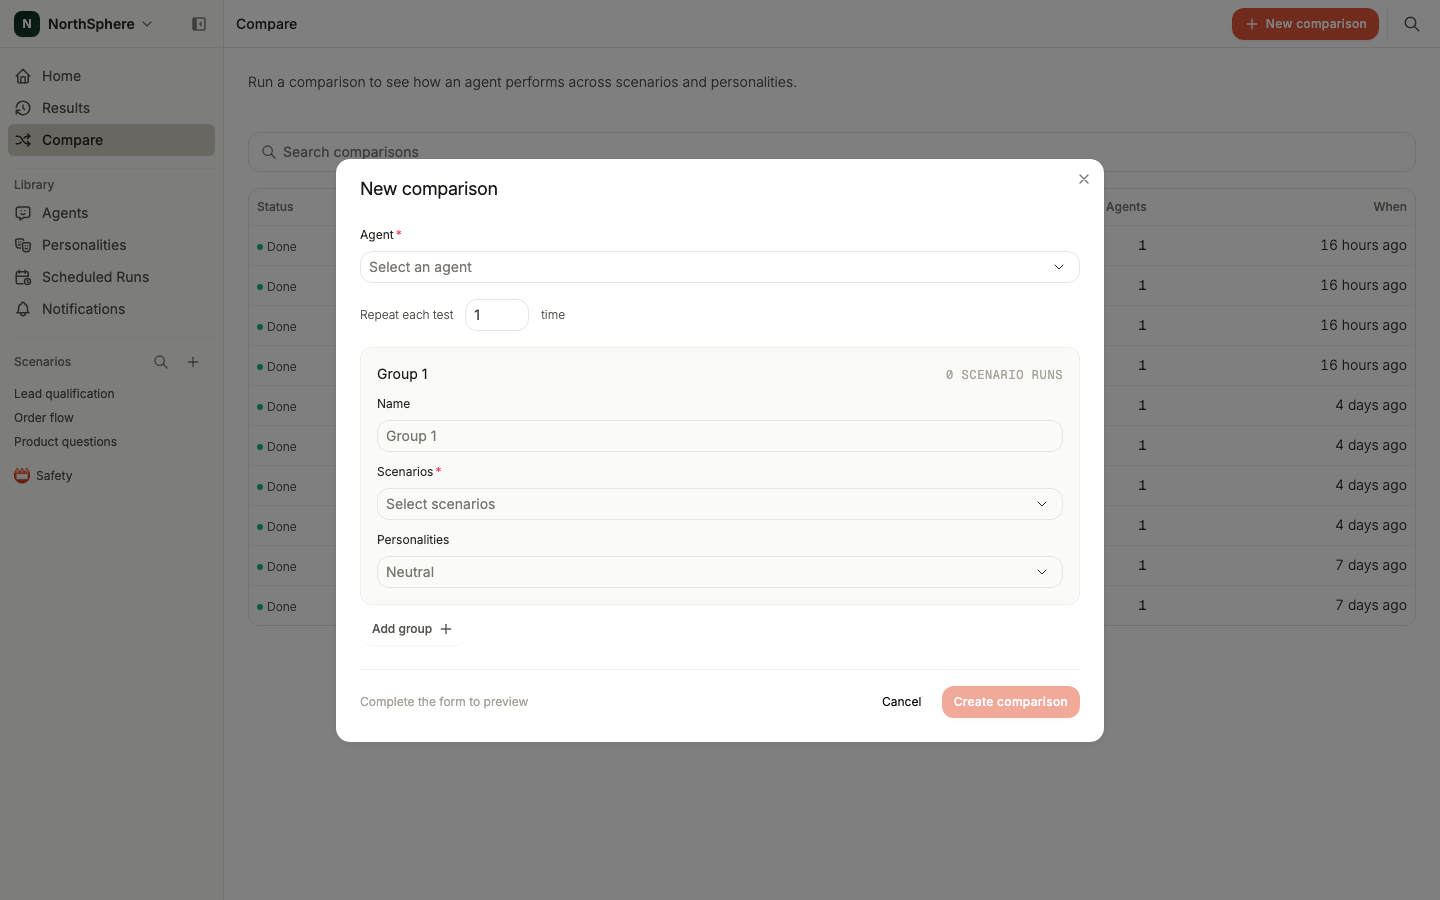The height and width of the screenshot is (900, 1440).
Task: Click the Agents column header
Action: [1126, 207]
